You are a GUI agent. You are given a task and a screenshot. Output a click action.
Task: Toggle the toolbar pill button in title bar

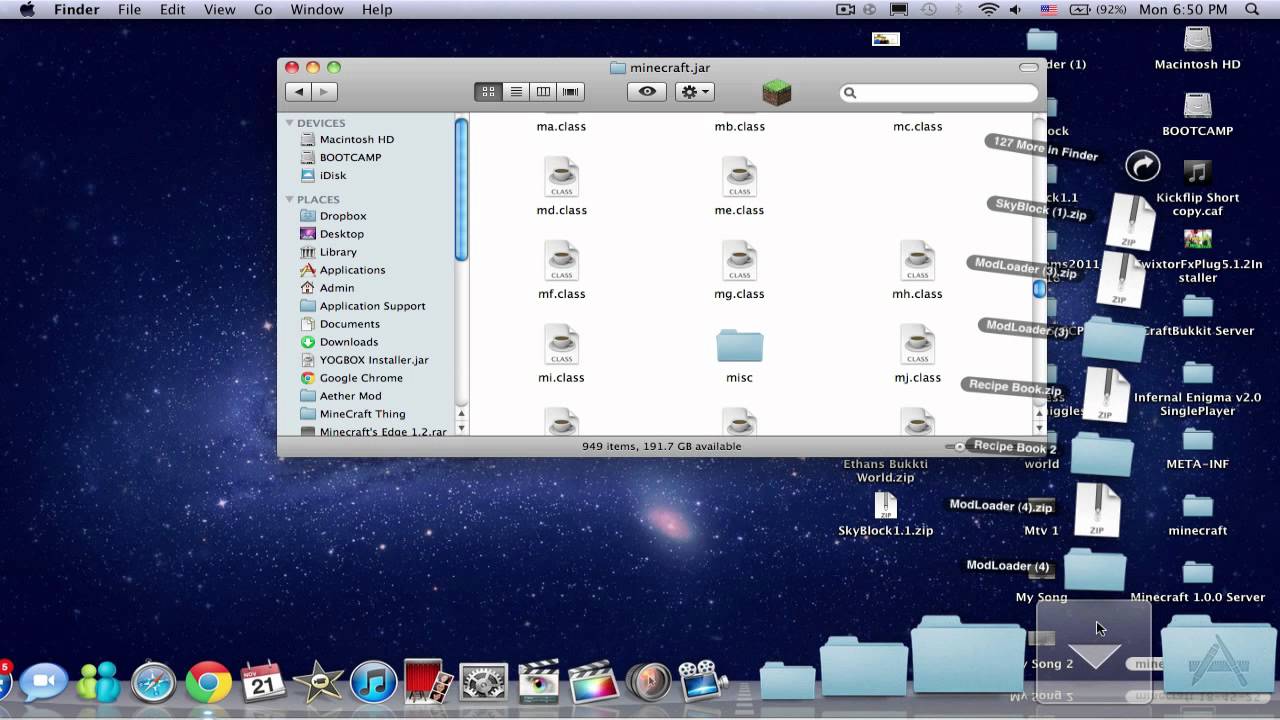[x=1028, y=67]
